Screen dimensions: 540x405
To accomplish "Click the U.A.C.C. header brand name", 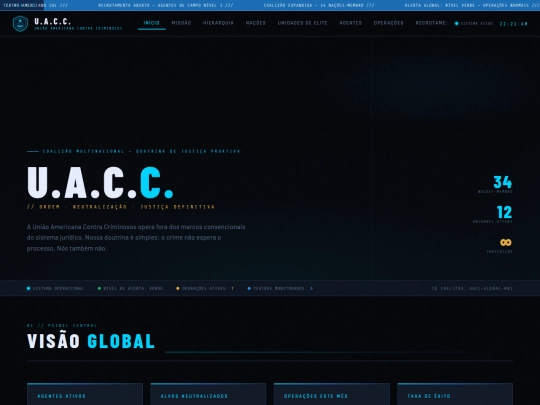I will coord(53,21).
